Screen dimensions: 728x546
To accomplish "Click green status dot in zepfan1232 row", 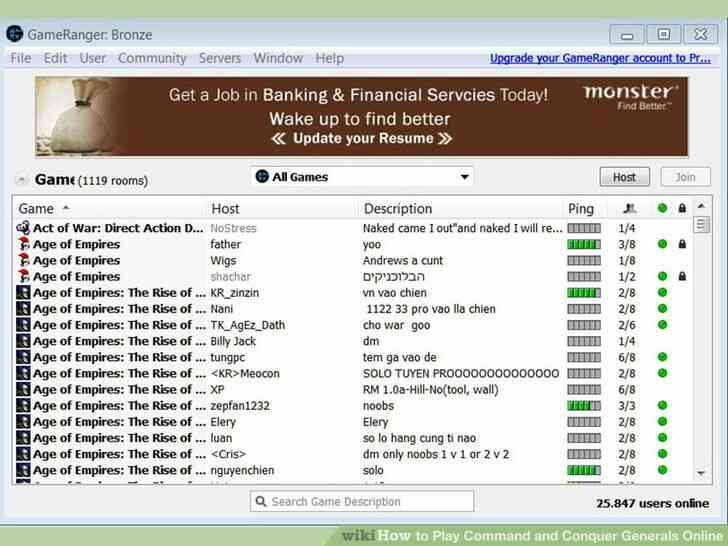I will pyautogui.click(x=663, y=405).
